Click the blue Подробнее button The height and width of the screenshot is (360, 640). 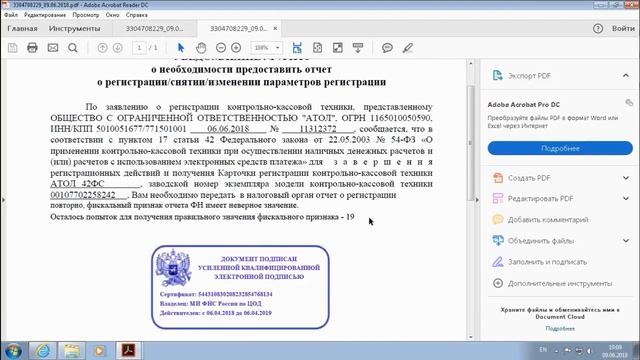tap(560, 148)
